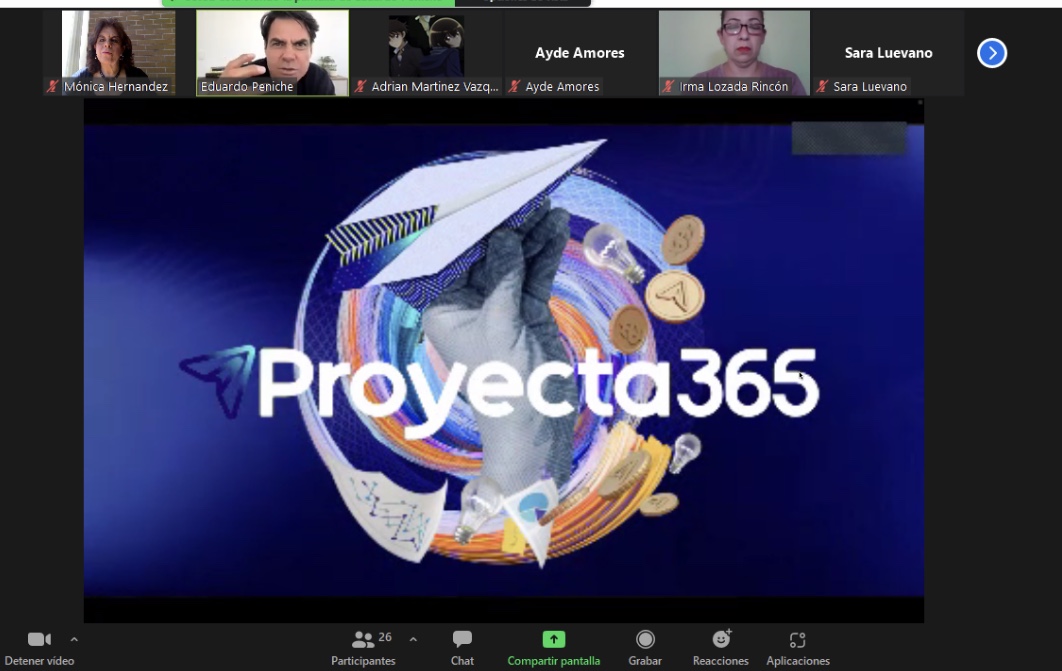Select Sara Luevano participant tile
1062x671 pixels.
pyautogui.click(x=888, y=53)
